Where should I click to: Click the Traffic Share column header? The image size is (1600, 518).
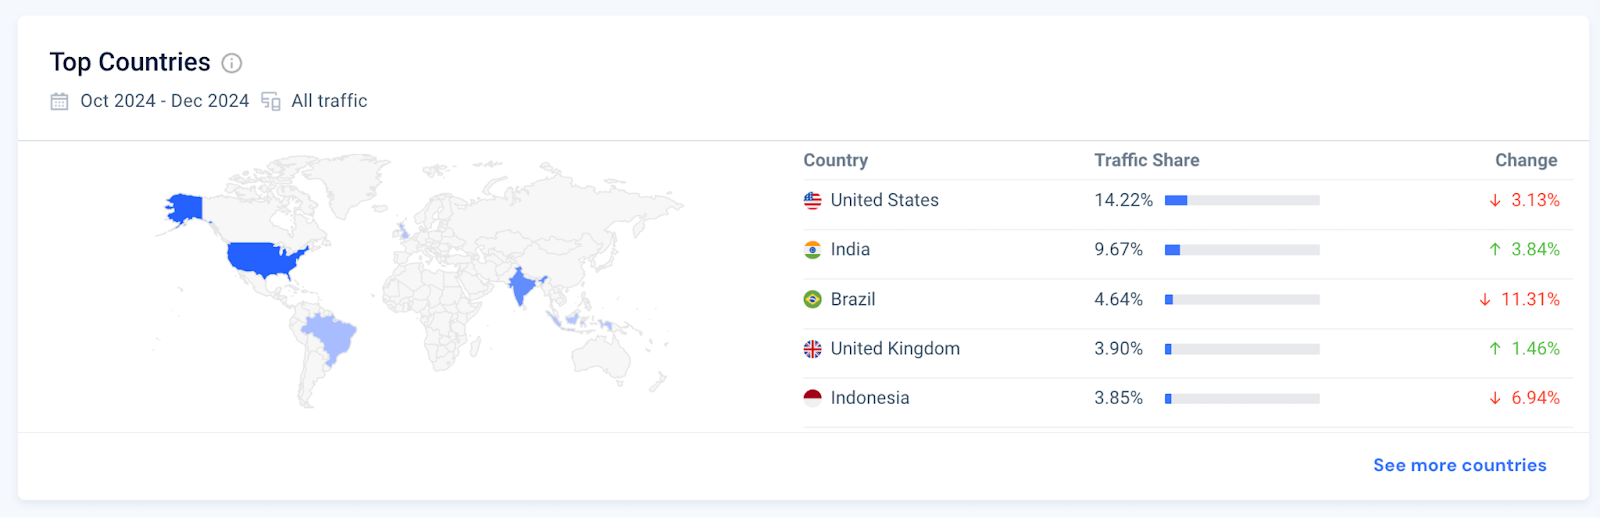tap(1147, 160)
